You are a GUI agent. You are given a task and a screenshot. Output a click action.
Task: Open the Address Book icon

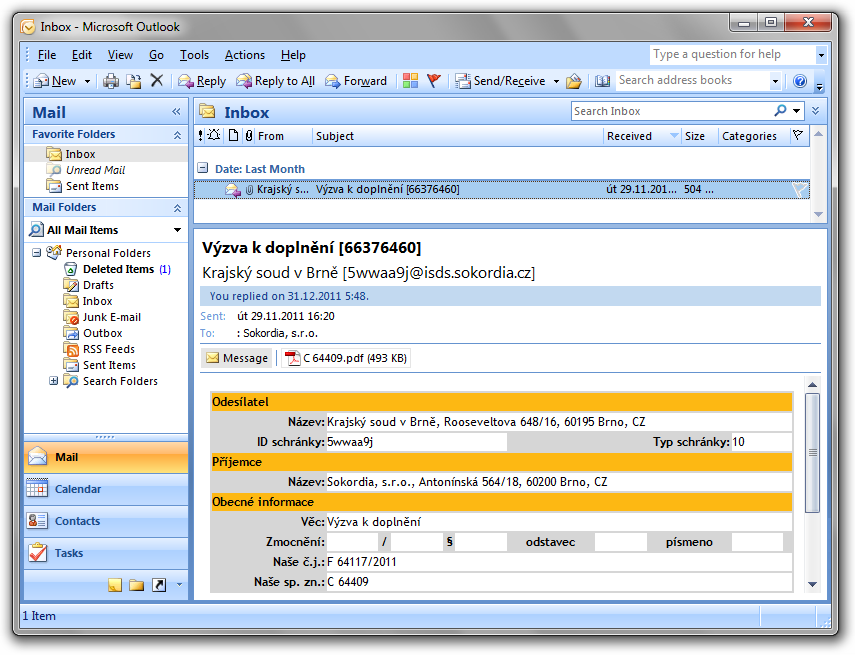pos(602,81)
